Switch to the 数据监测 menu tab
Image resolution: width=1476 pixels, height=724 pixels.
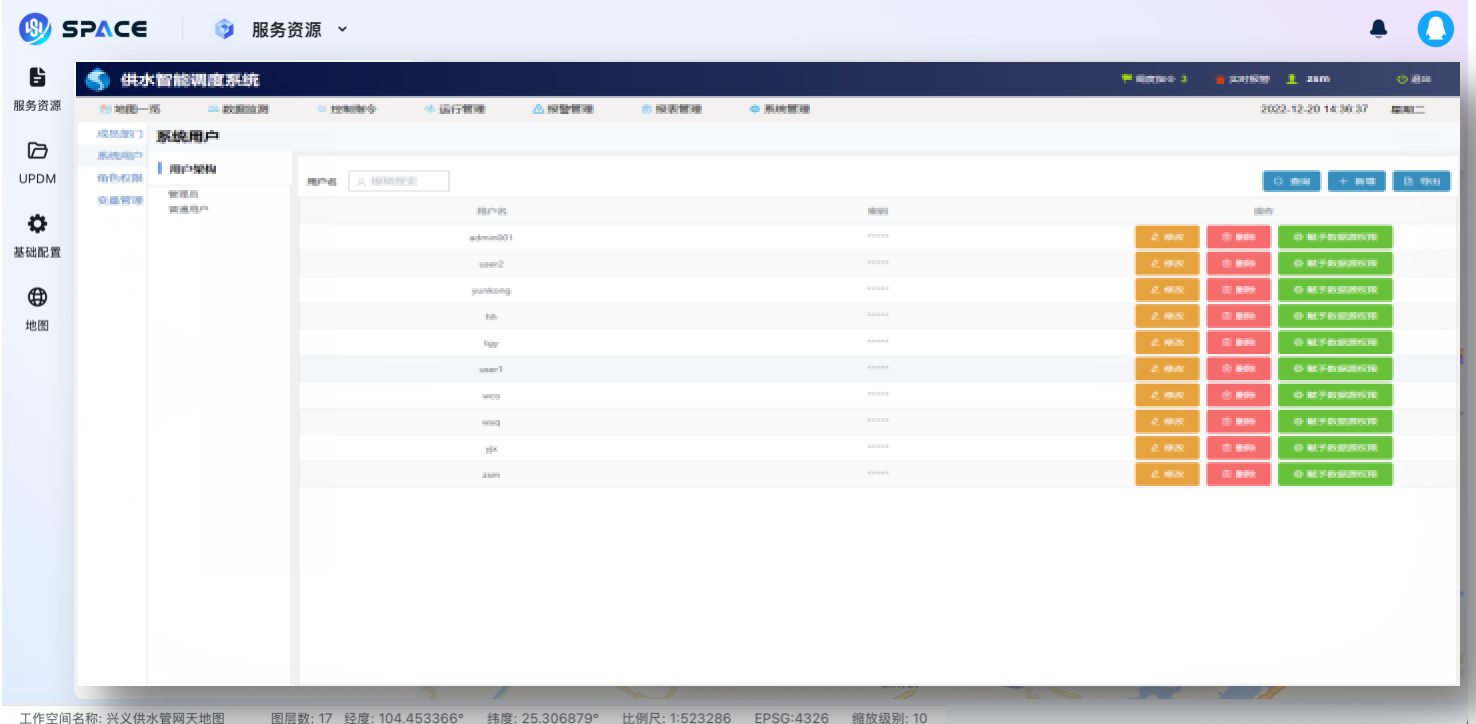click(238, 109)
